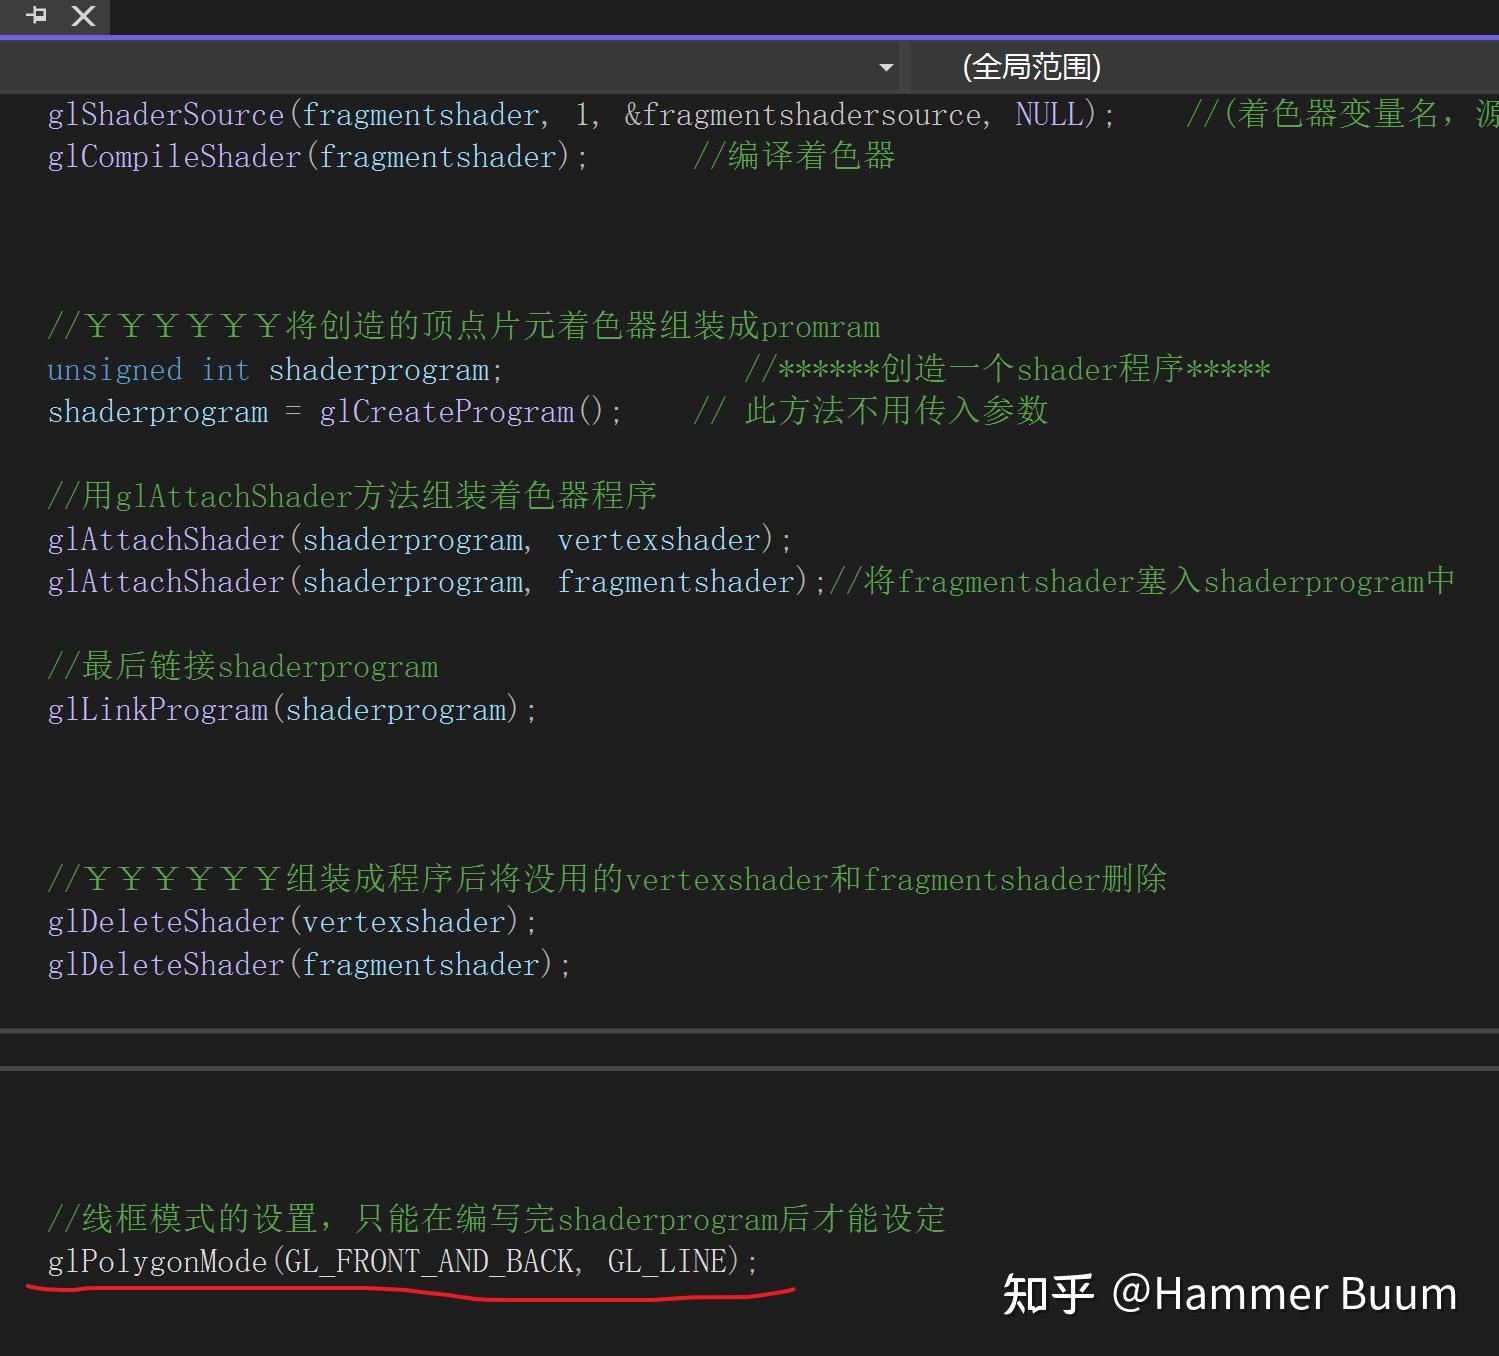Screen dimensions: 1499x1356
Task: Click the GL_FRONT_AND_BACK argument
Action: 432,1261
